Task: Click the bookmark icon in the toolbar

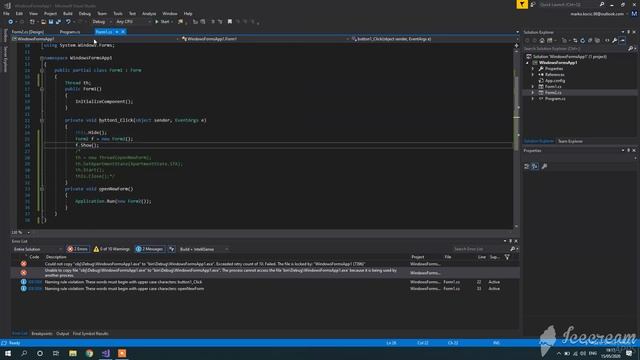Action: click(x=230, y=22)
